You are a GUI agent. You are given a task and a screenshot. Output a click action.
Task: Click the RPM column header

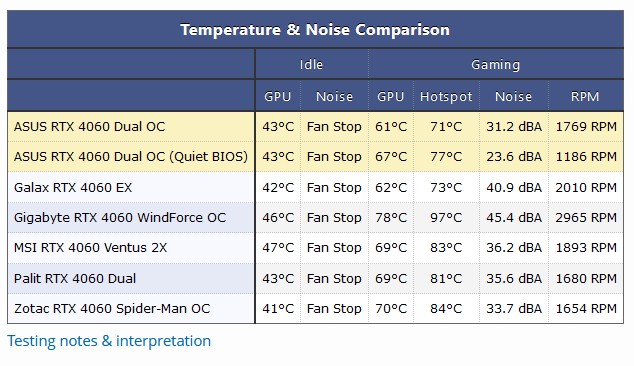pos(585,97)
